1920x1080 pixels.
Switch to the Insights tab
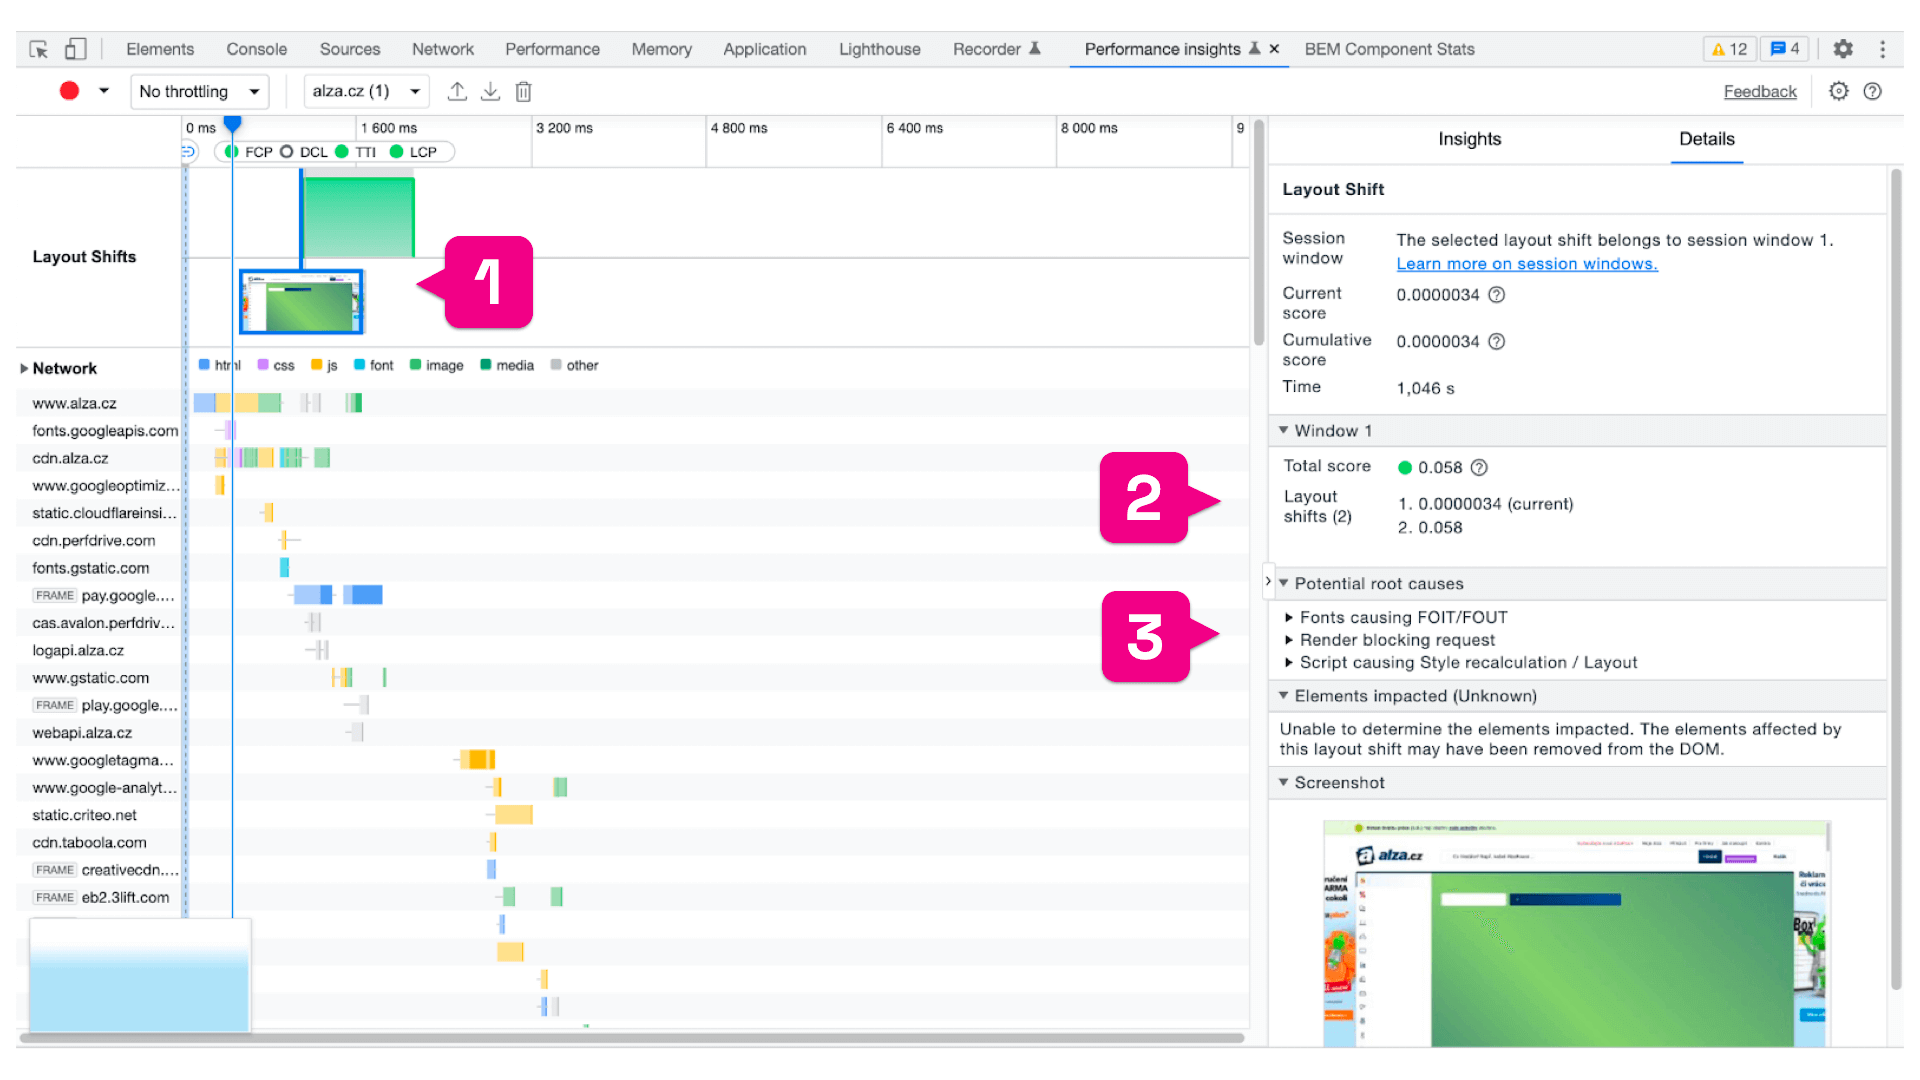(1469, 139)
